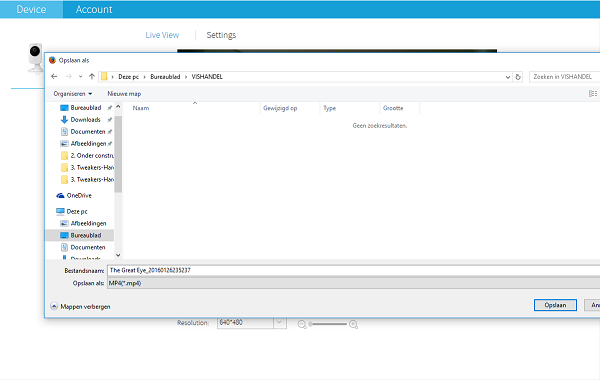Expand the address bar history dropdown
The height and width of the screenshot is (380, 600).
point(508,77)
